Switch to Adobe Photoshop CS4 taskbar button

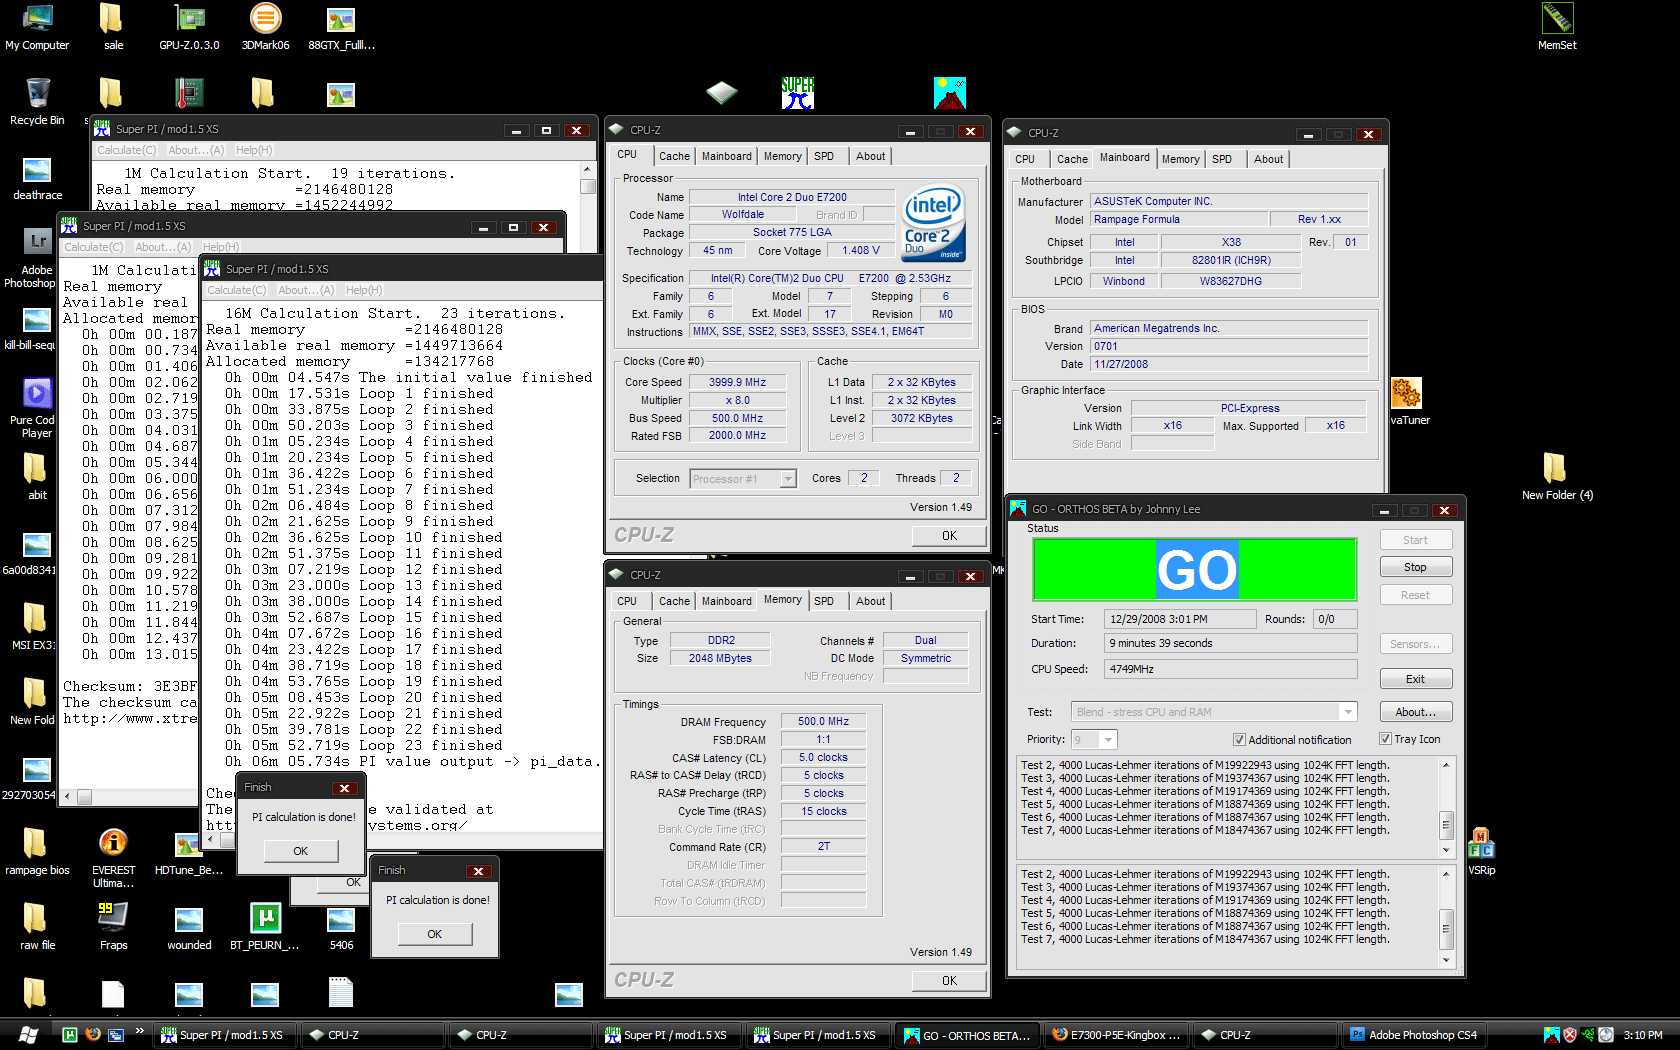point(1415,1035)
